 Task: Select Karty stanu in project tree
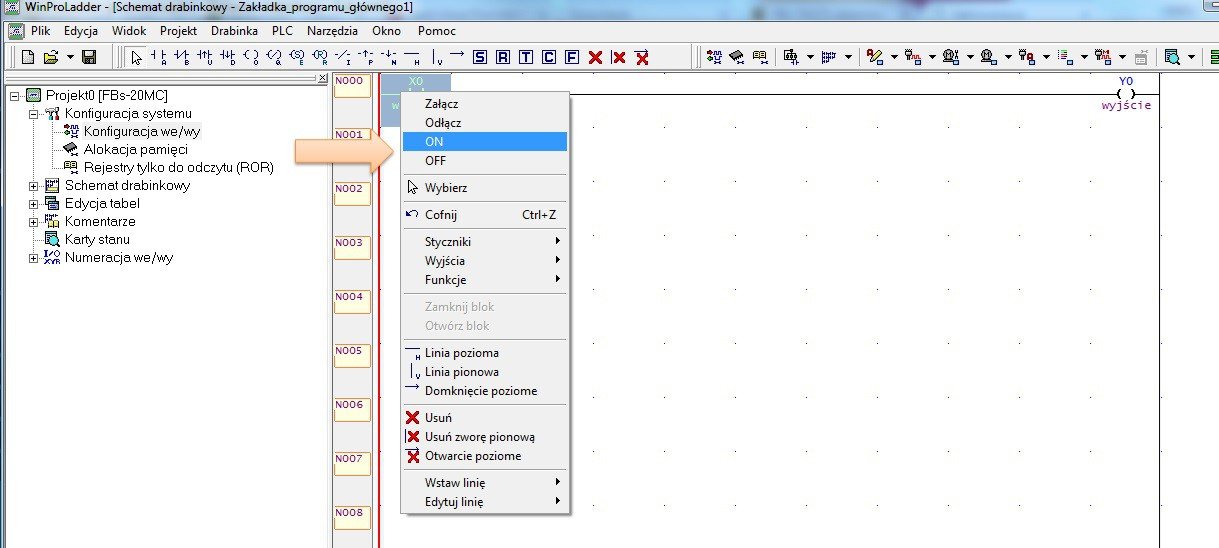97,240
